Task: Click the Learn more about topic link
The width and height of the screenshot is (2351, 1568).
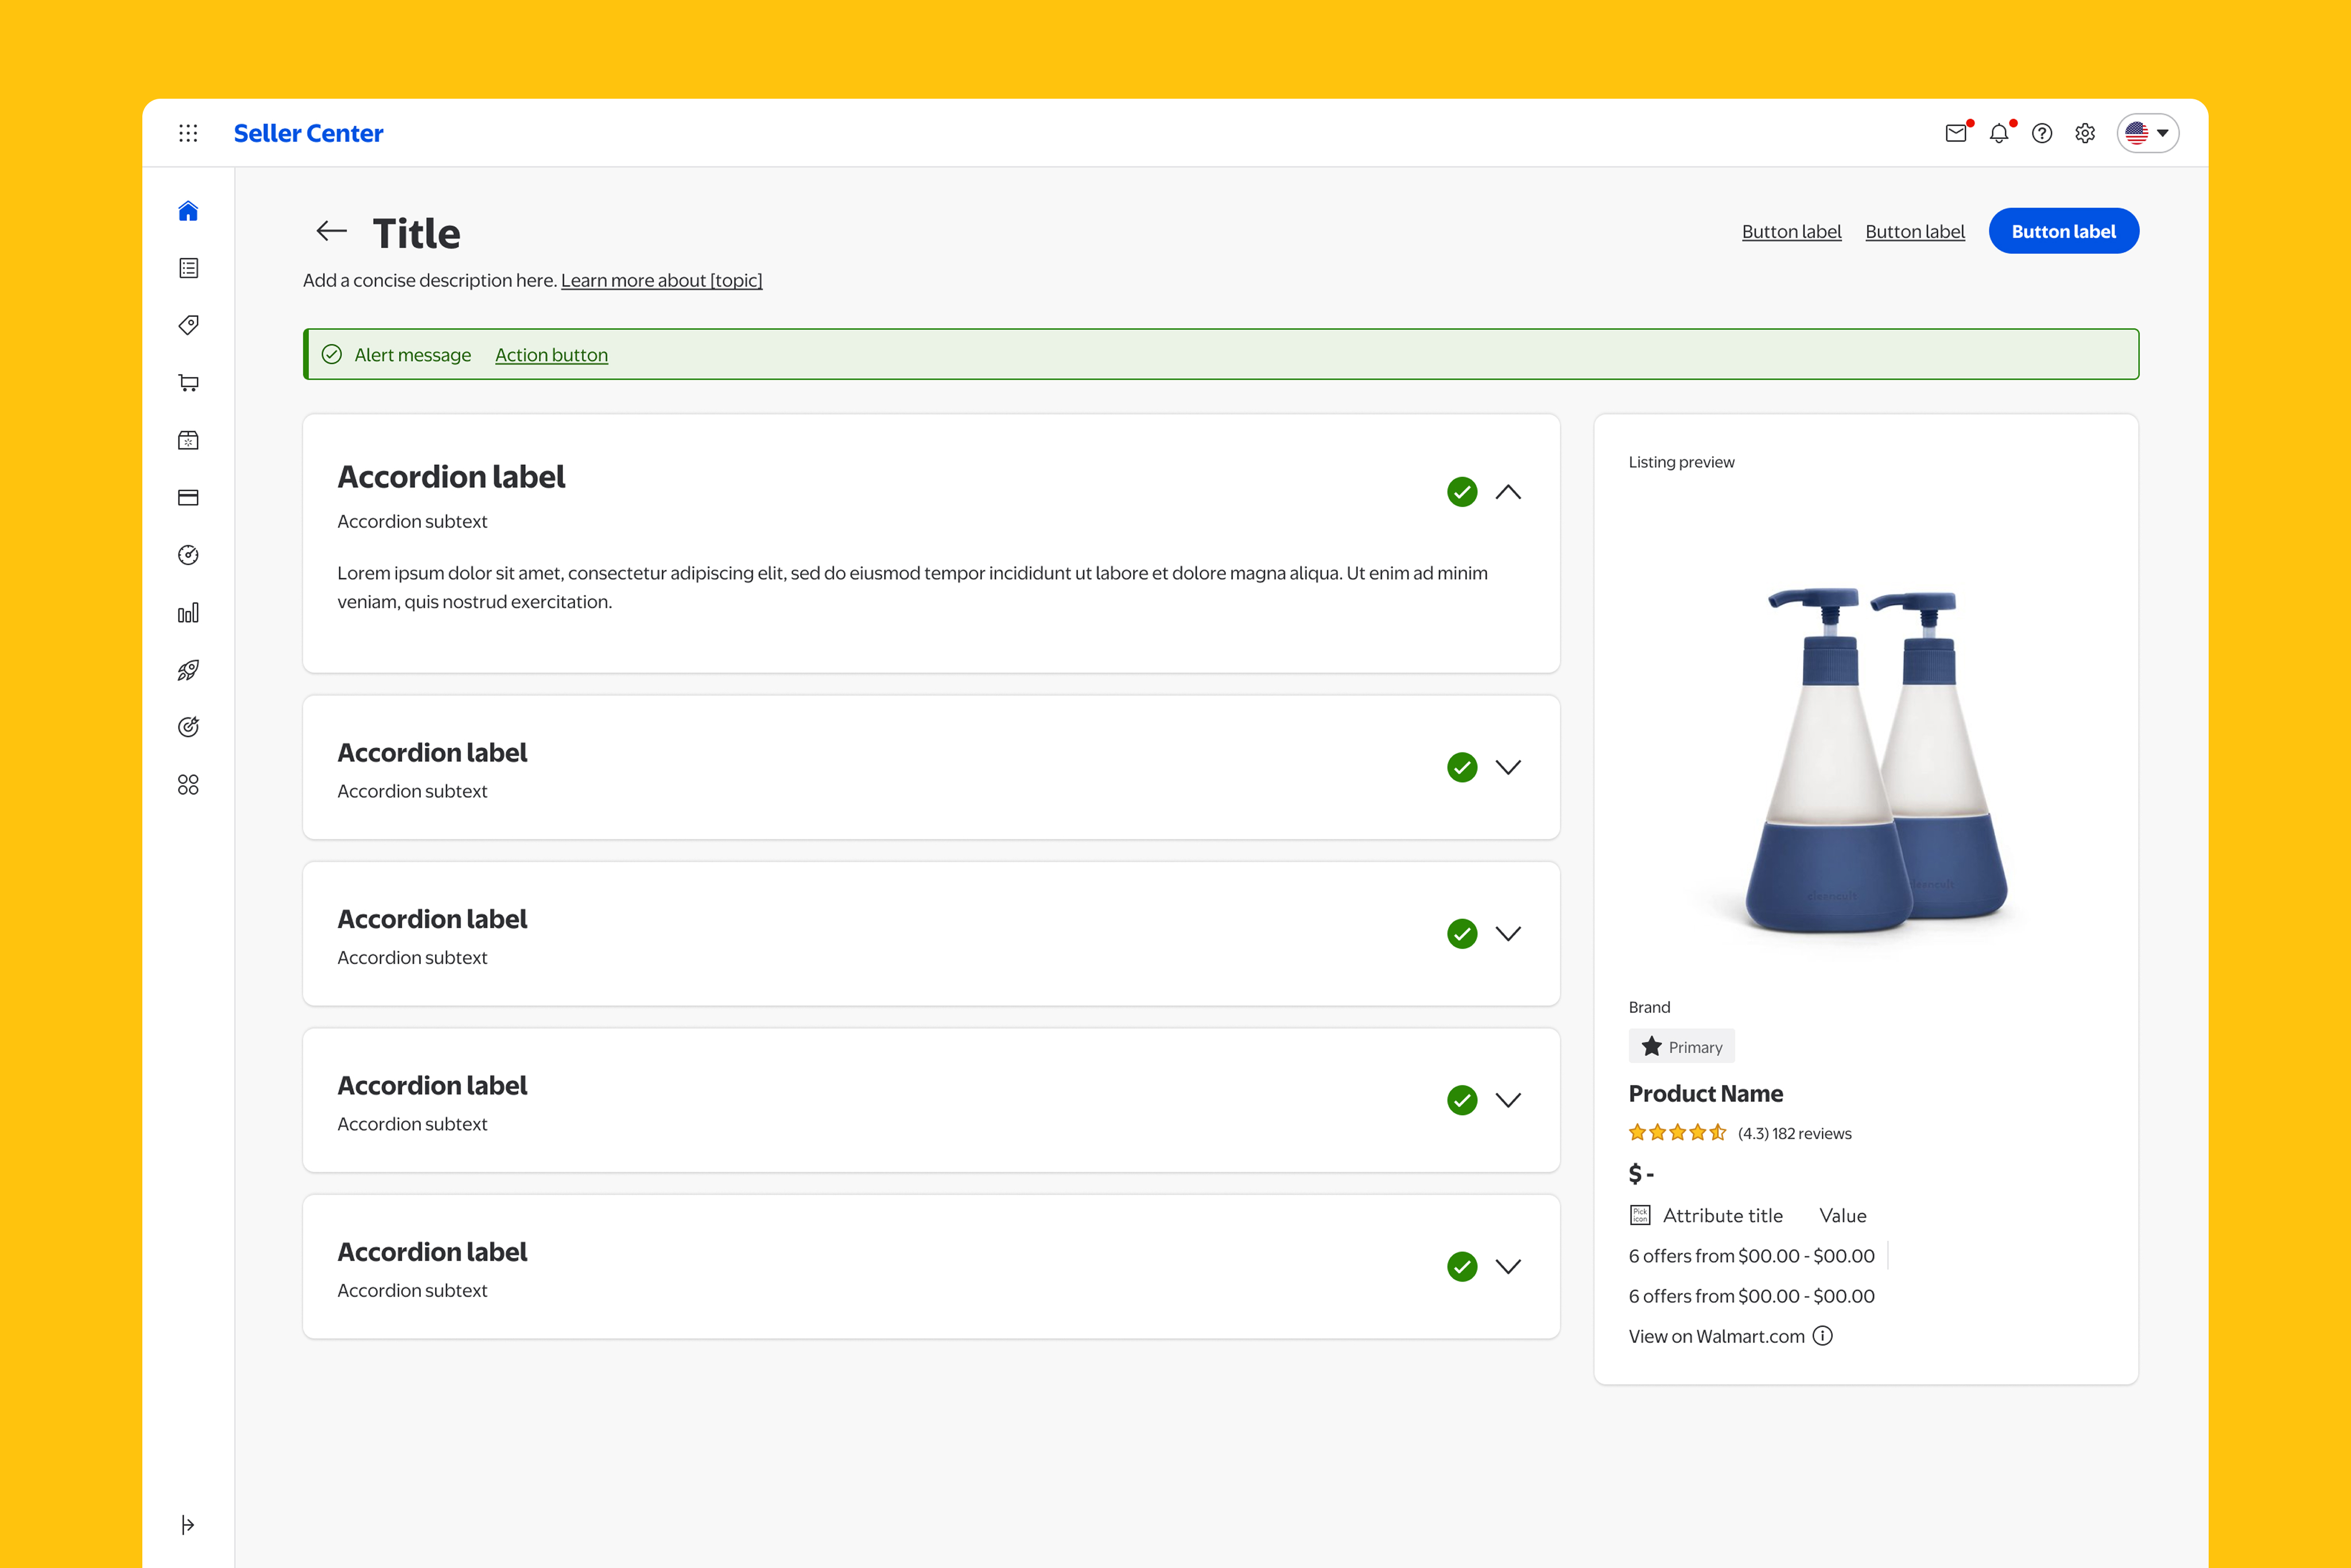Action: (x=661, y=281)
